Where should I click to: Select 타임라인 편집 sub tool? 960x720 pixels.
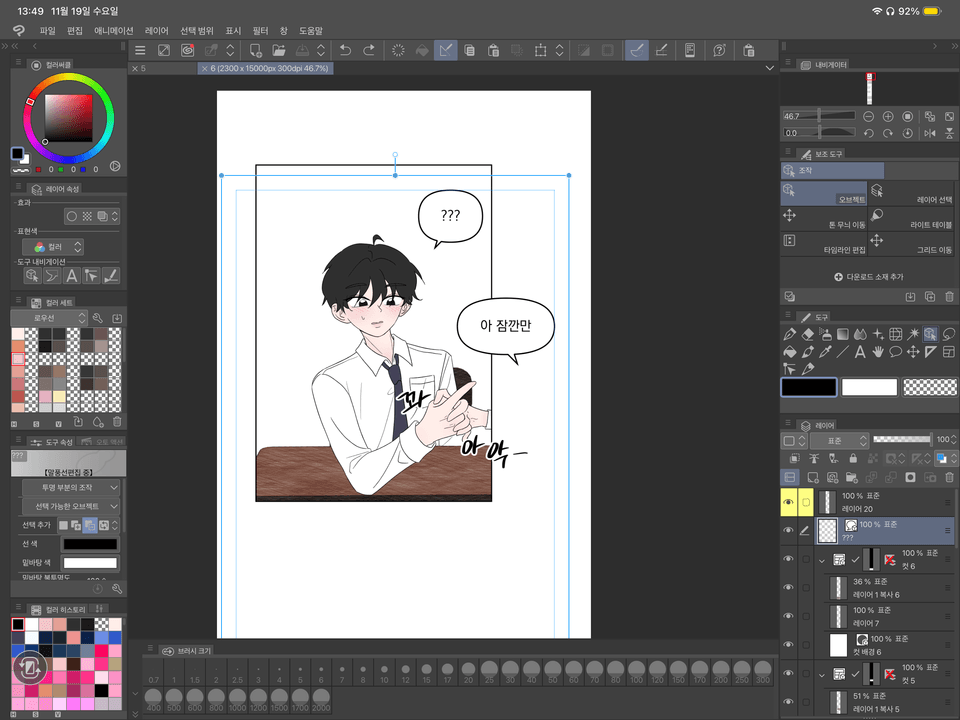[824, 243]
